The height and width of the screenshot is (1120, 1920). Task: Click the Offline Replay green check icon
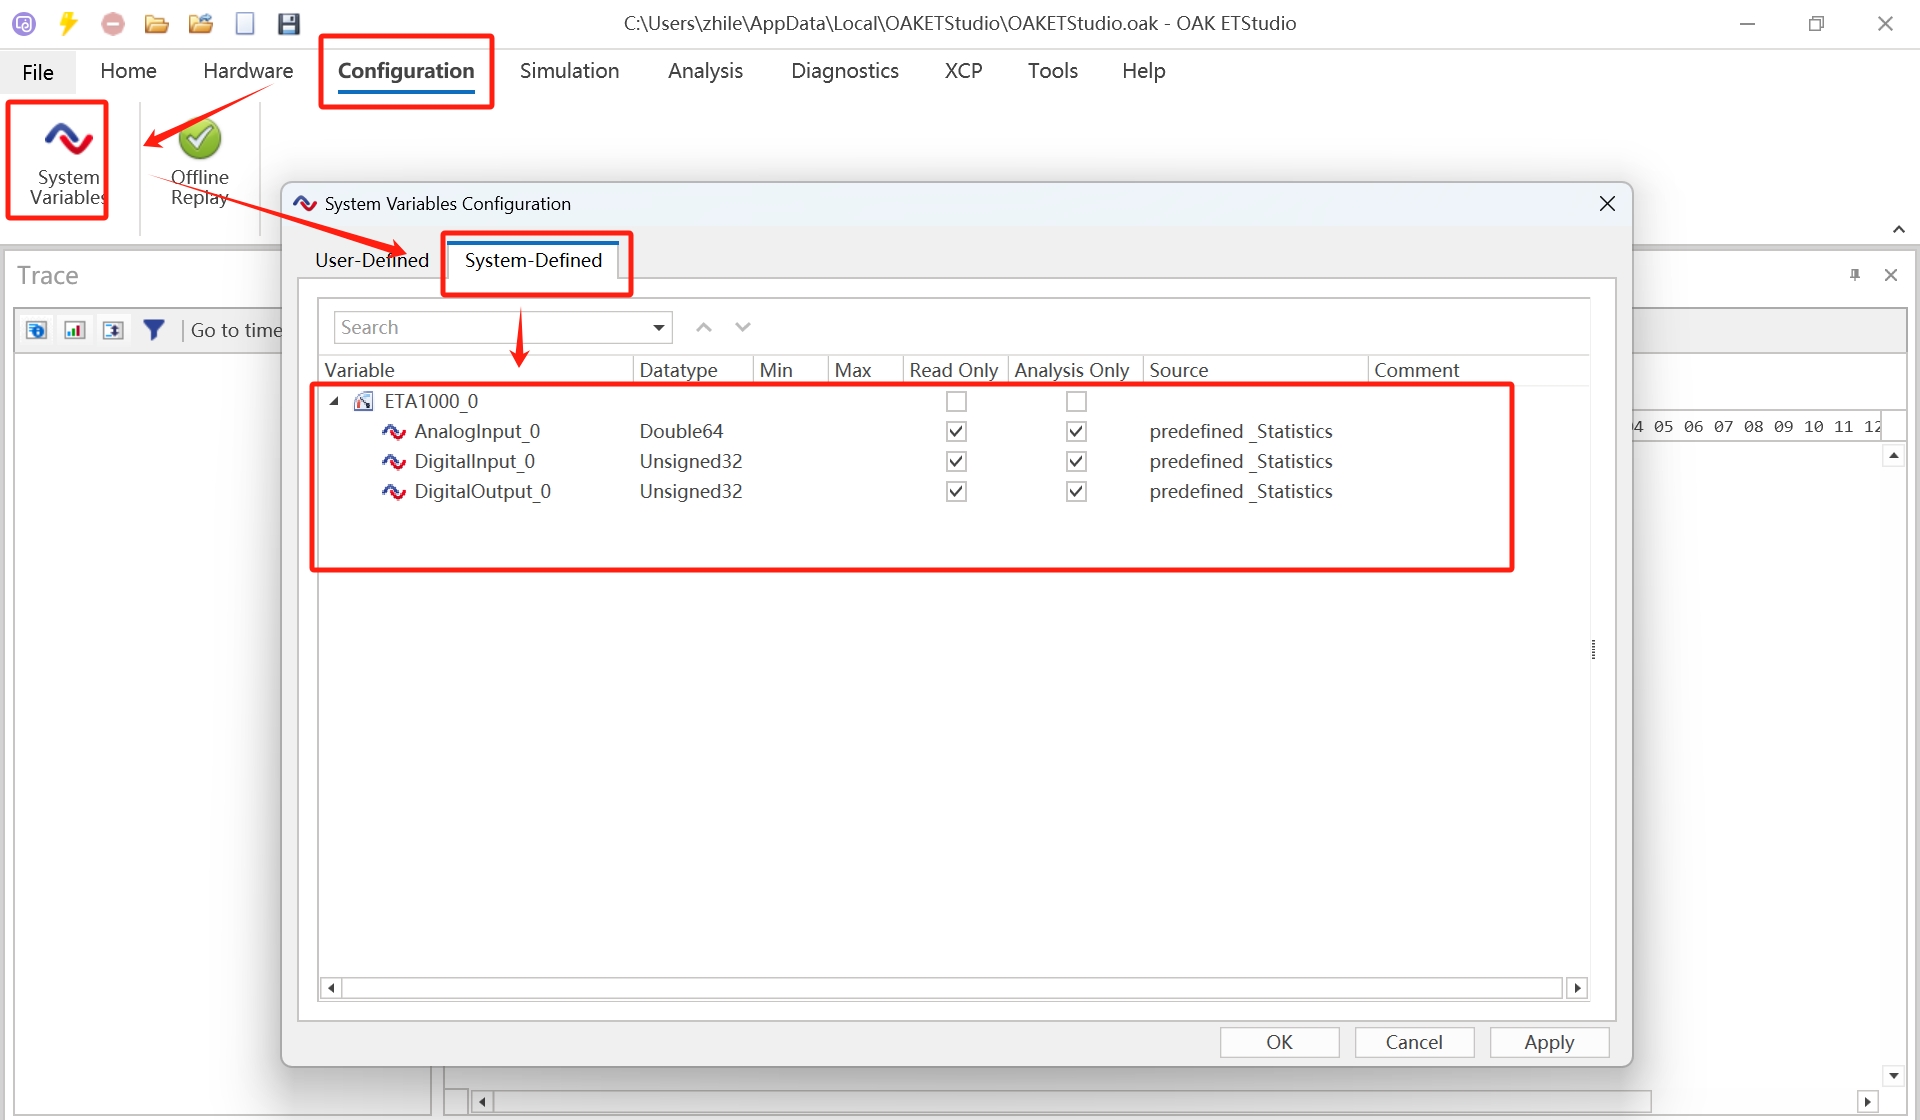(200, 140)
